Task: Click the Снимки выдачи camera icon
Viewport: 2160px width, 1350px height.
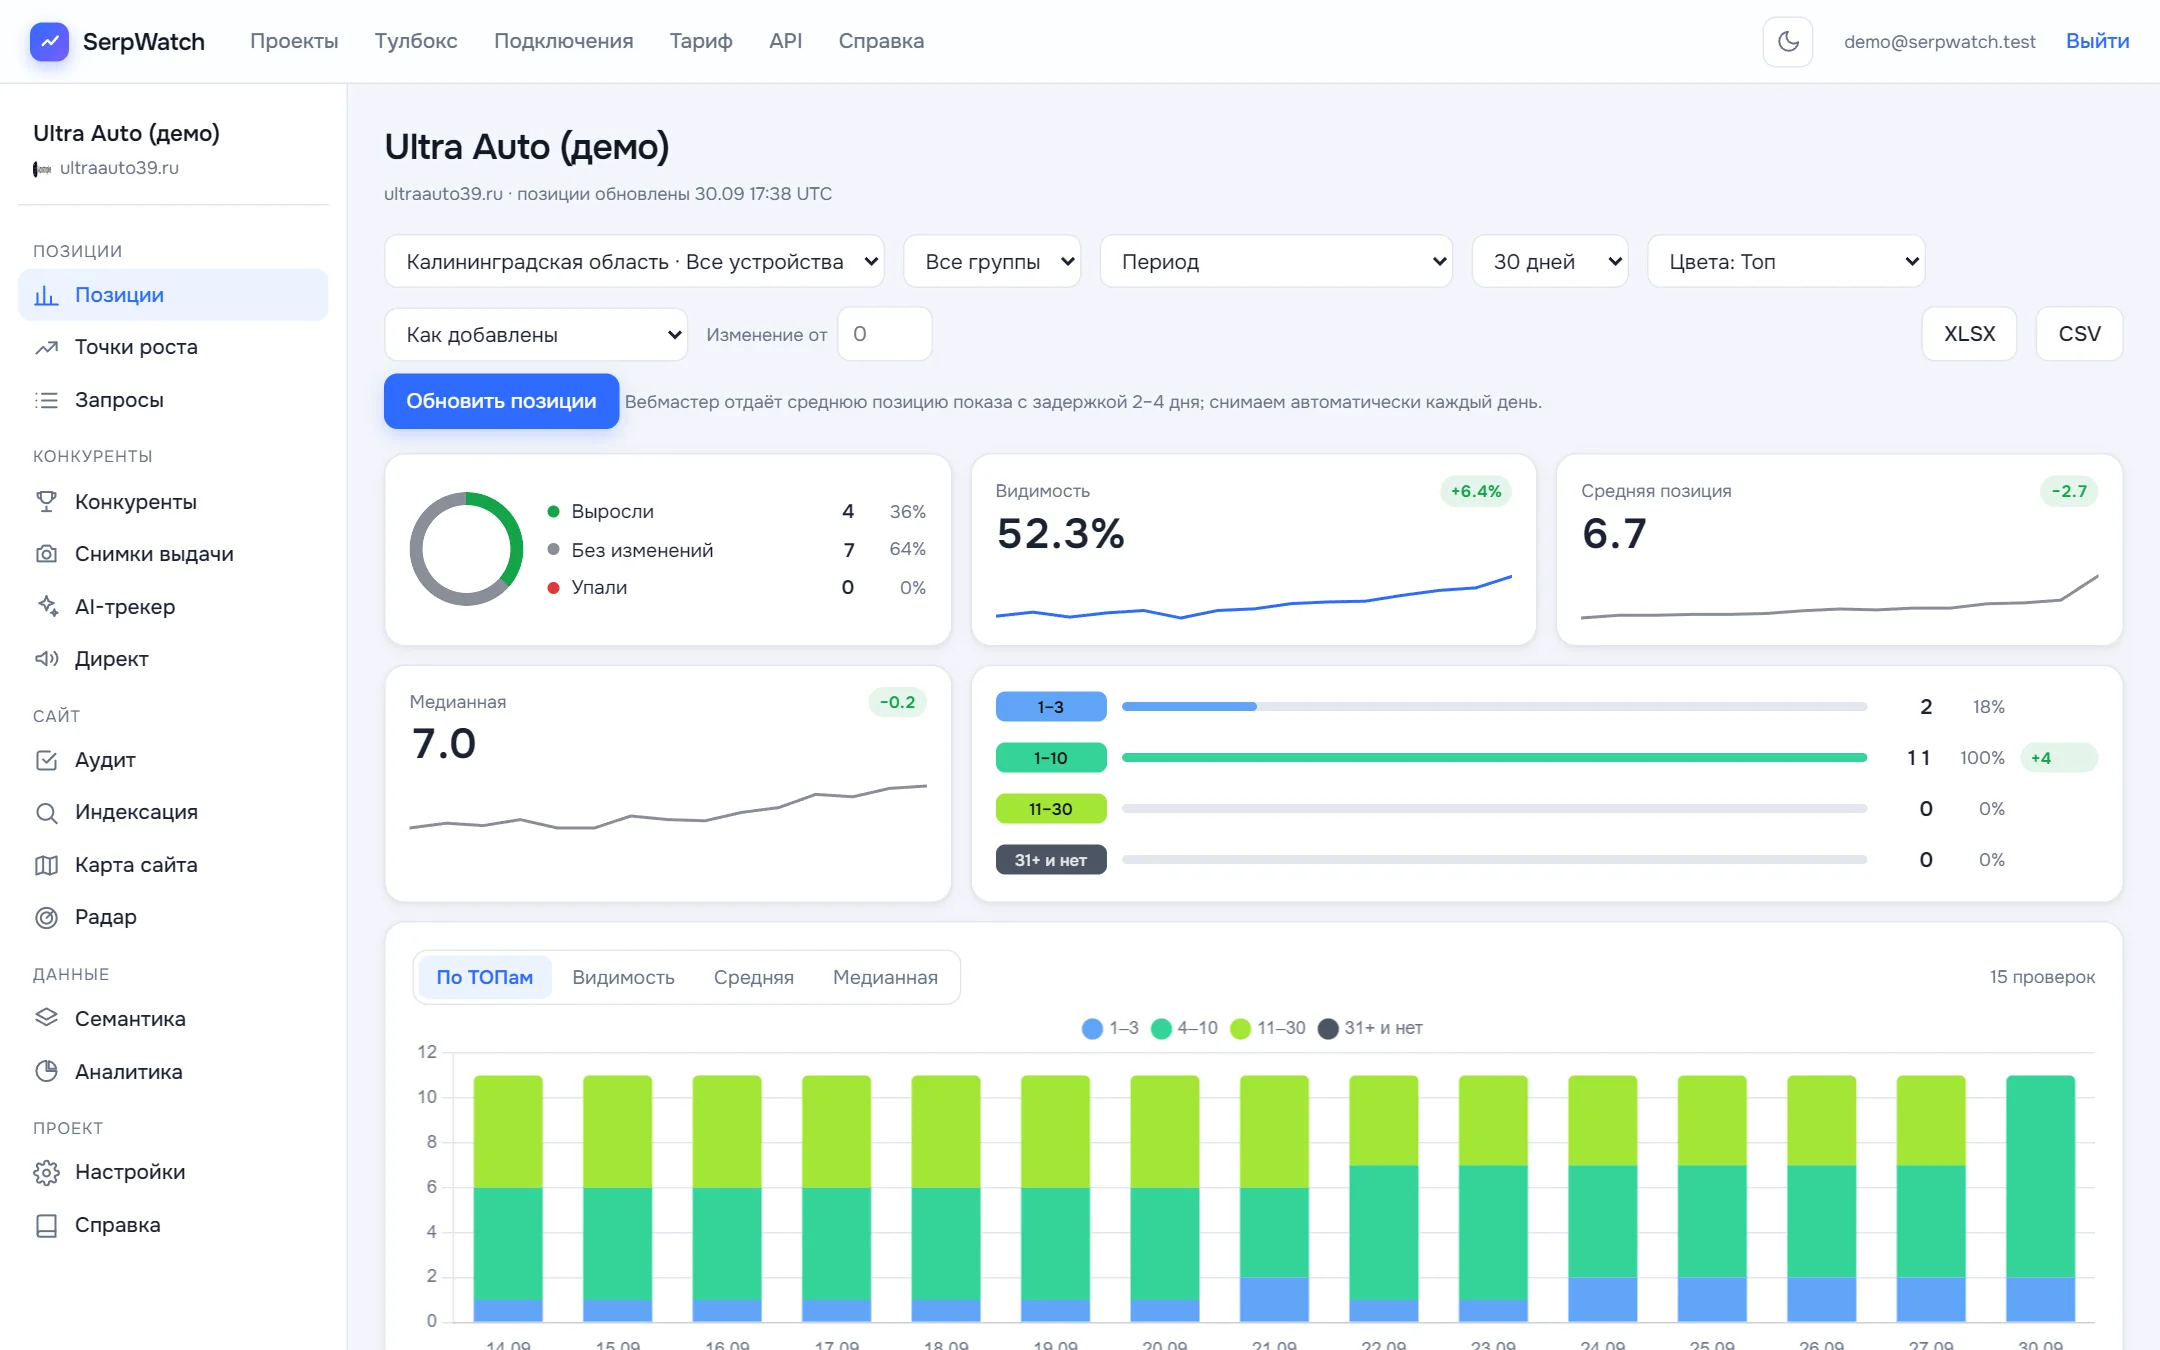Action: coord(46,554)
